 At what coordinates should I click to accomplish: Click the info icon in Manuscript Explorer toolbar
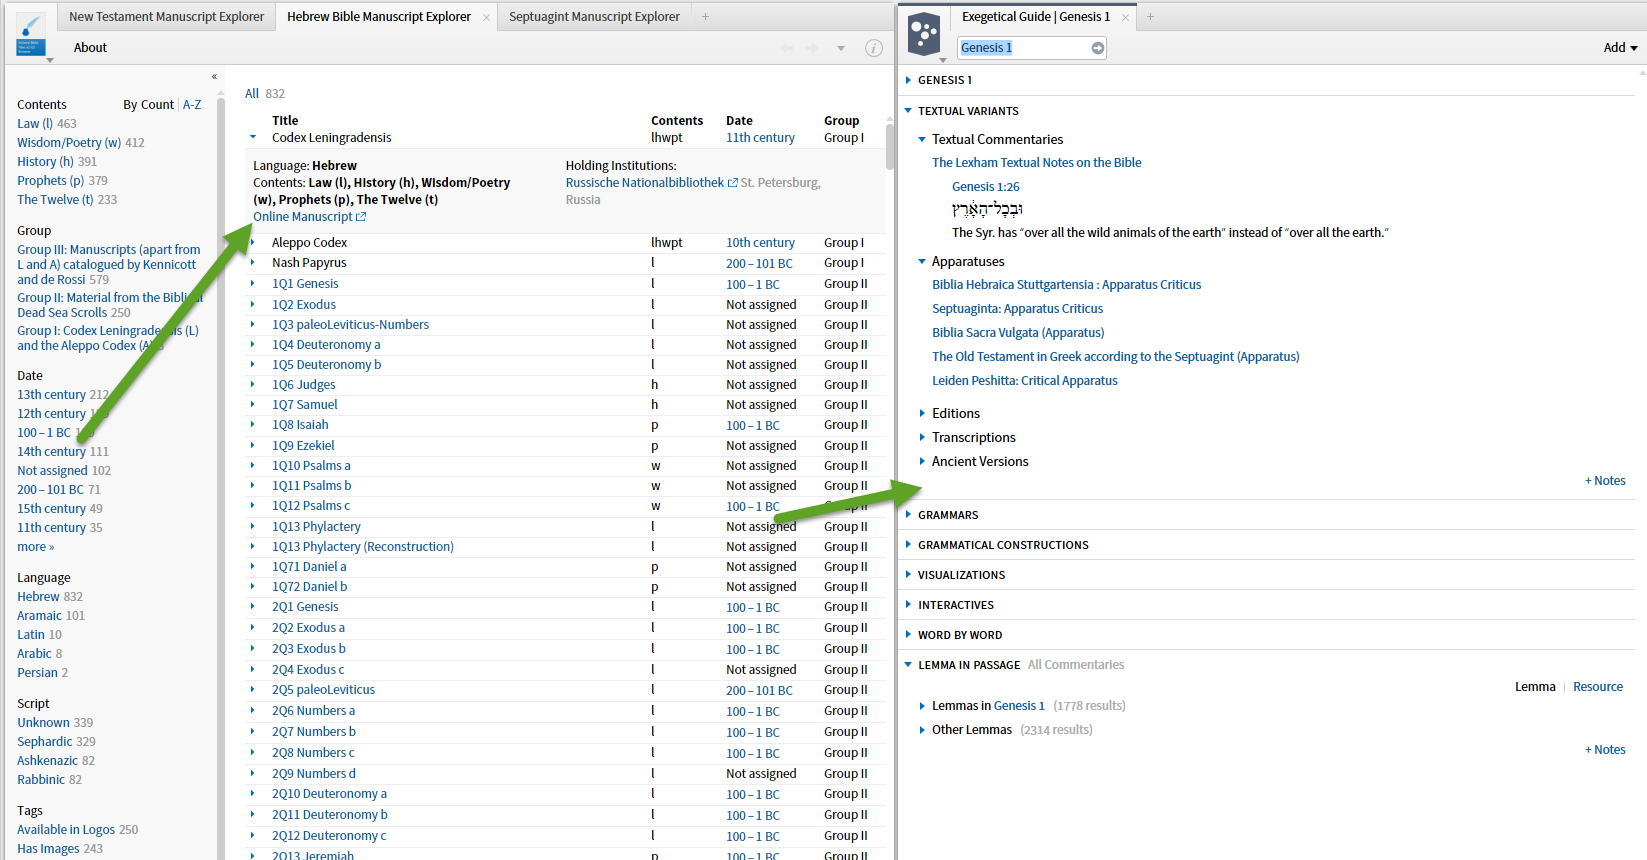point(874,48)
